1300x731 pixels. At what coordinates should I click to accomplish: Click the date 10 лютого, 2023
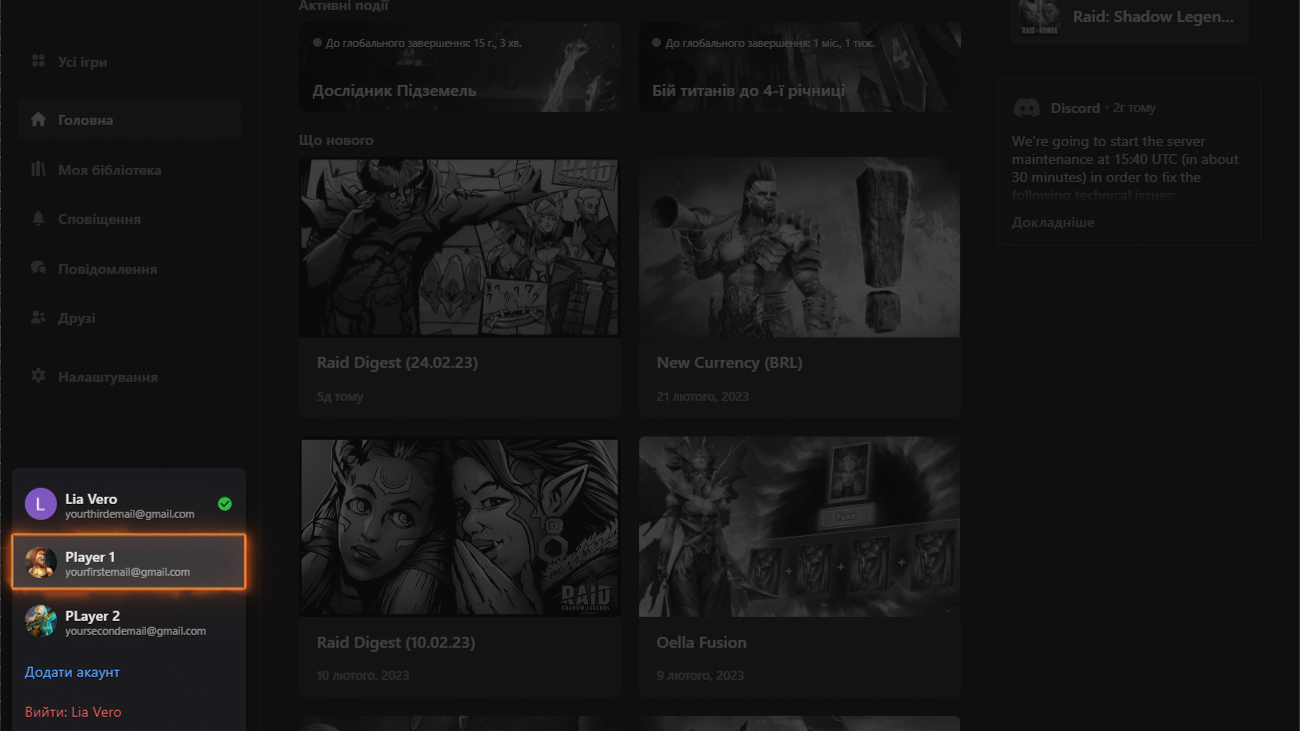click(363, 675)
